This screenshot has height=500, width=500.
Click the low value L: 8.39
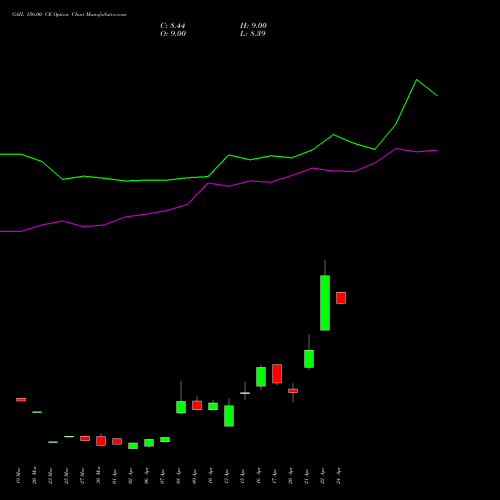click(253, 34)
